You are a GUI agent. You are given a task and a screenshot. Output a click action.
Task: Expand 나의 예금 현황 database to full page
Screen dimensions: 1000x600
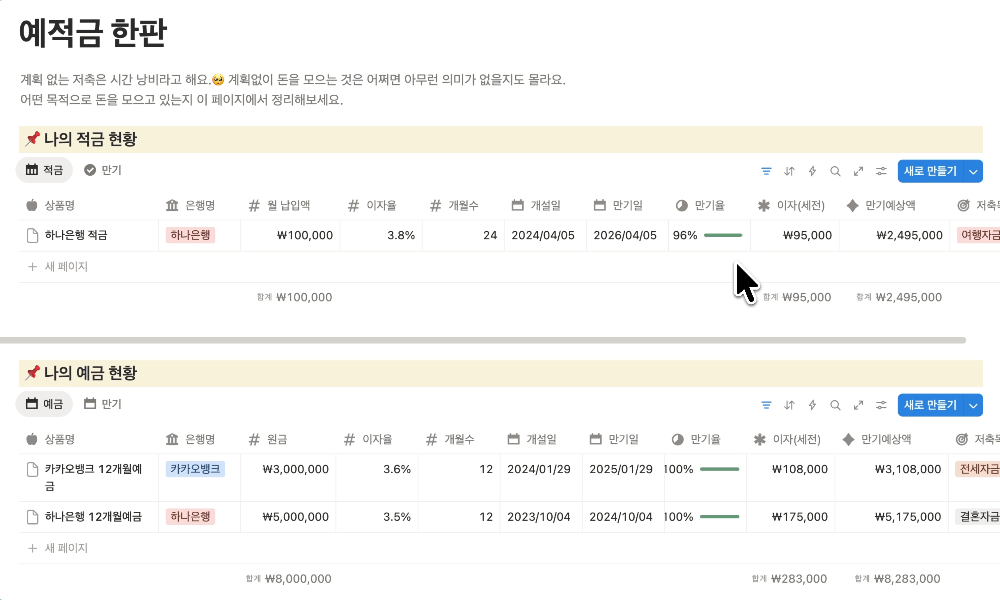coord(858,405)
